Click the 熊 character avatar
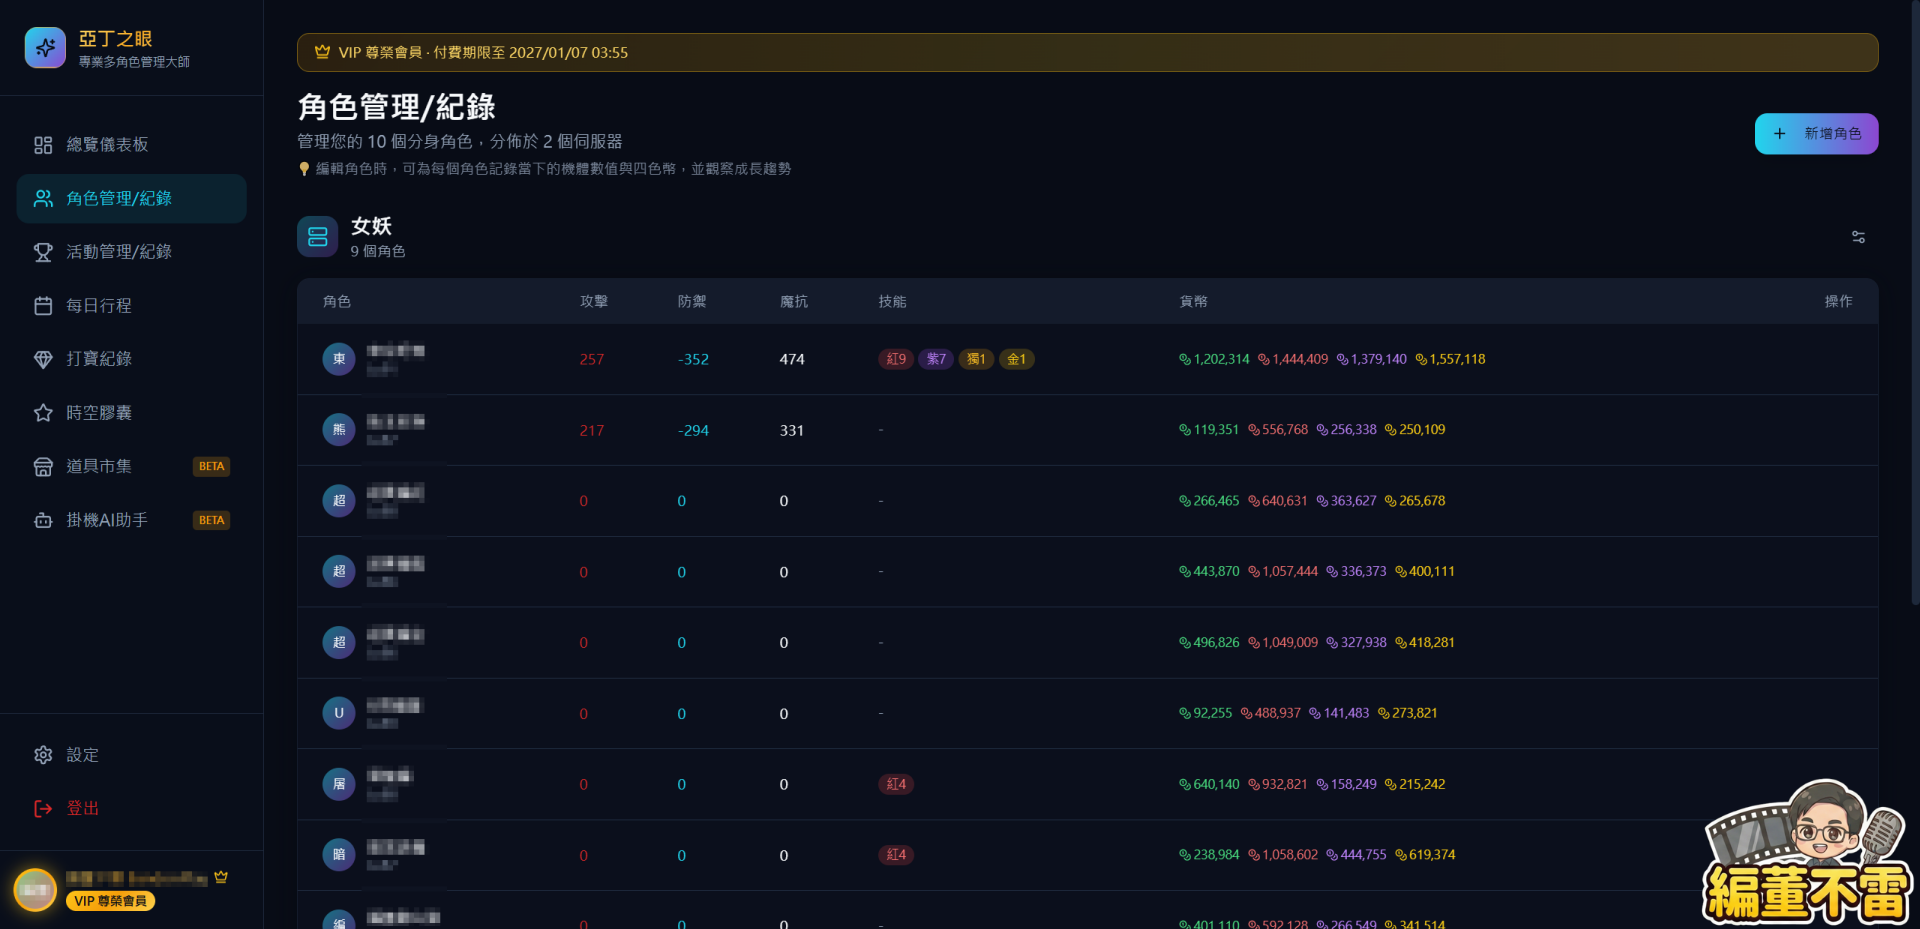The width and height of the screenshot is (1920, 929). pyautogui.click(x=339, y=430)
